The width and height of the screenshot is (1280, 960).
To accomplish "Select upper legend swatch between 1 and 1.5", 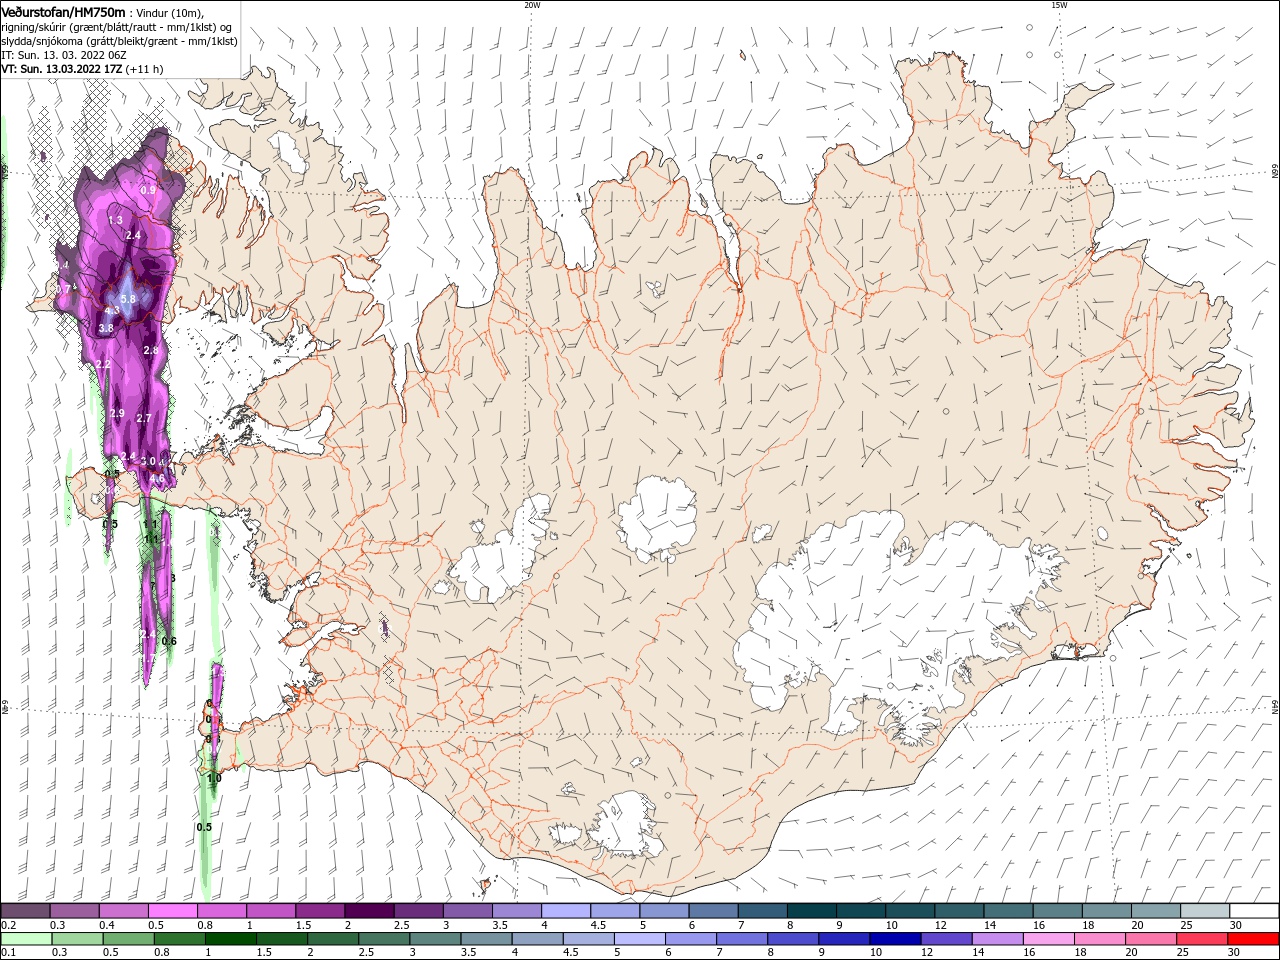I will tap(270, 911).
